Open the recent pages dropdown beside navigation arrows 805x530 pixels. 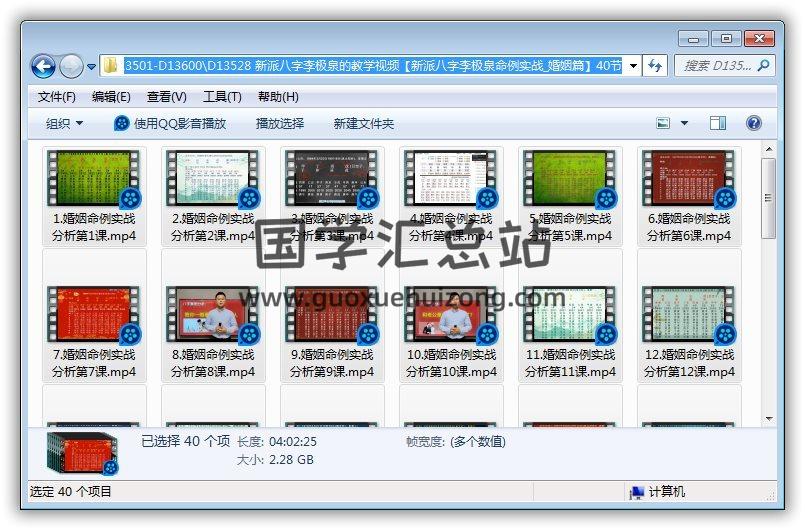tap(91, 67)
